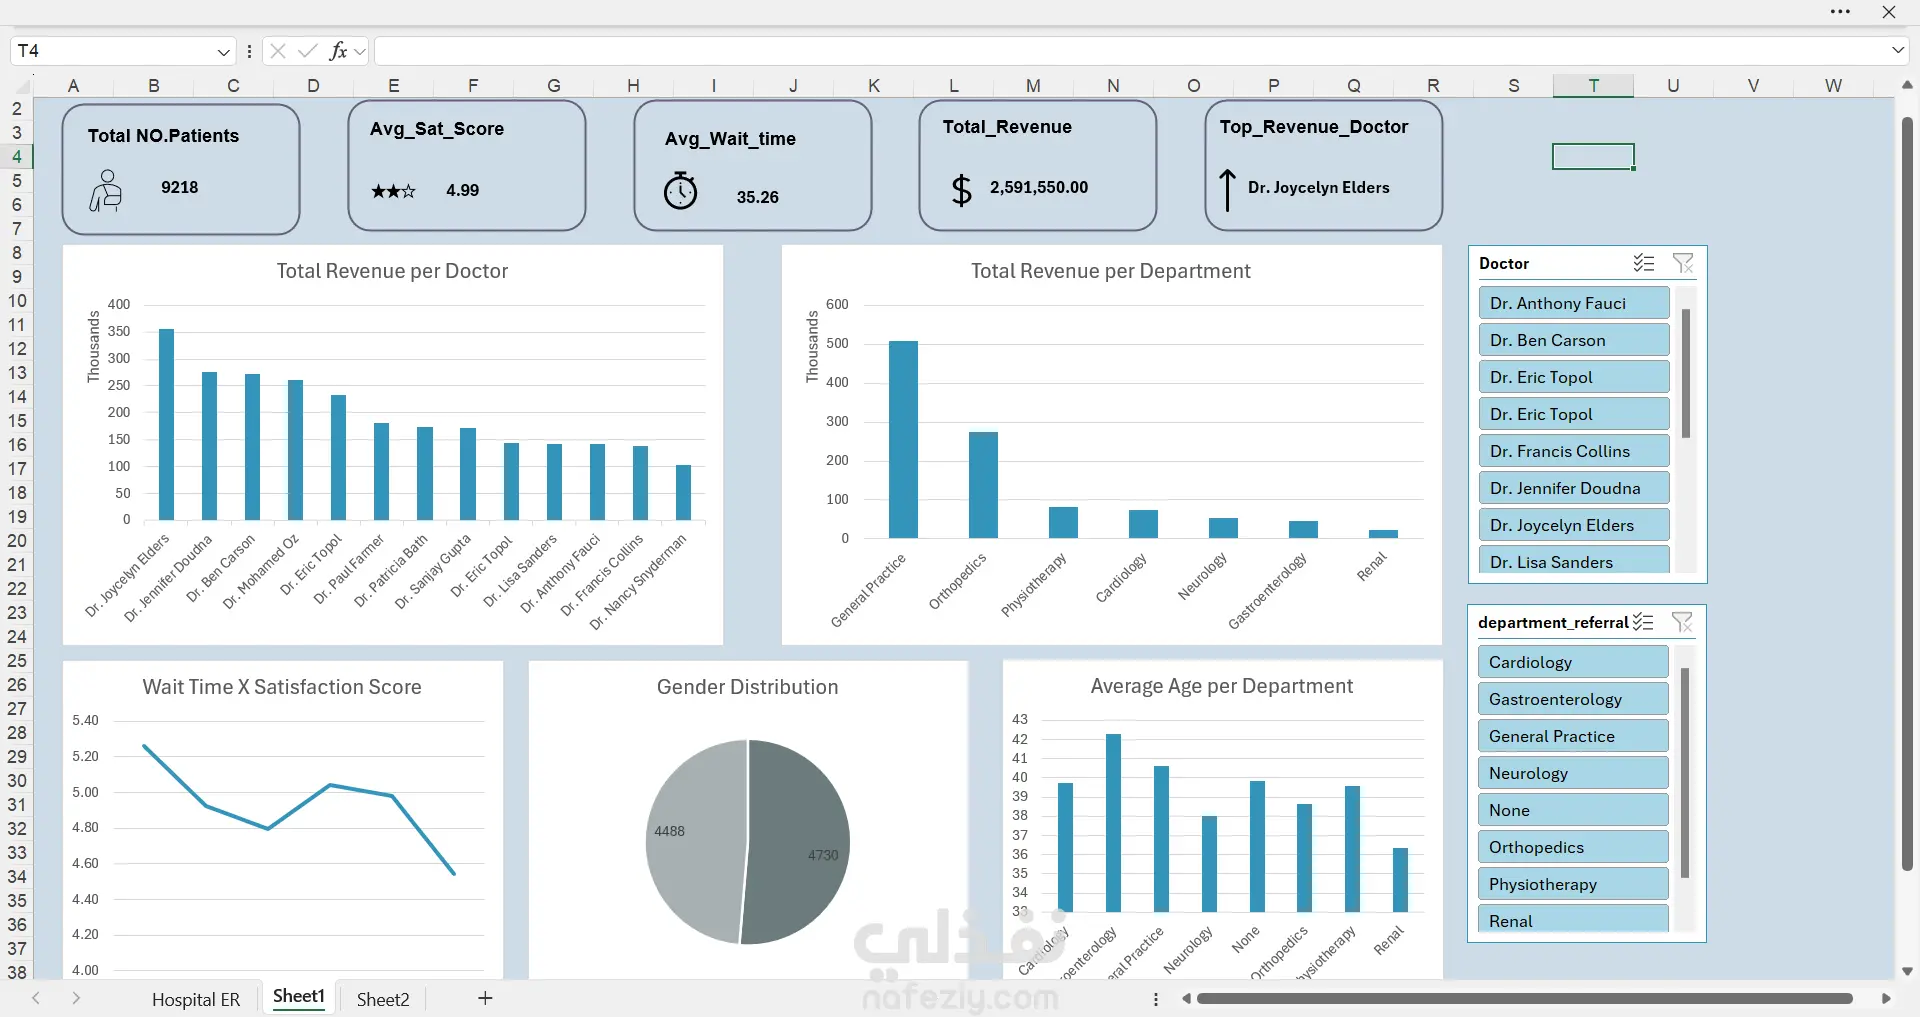Click the department_referral slicer scrollbar thumb

click(1685, 773)
